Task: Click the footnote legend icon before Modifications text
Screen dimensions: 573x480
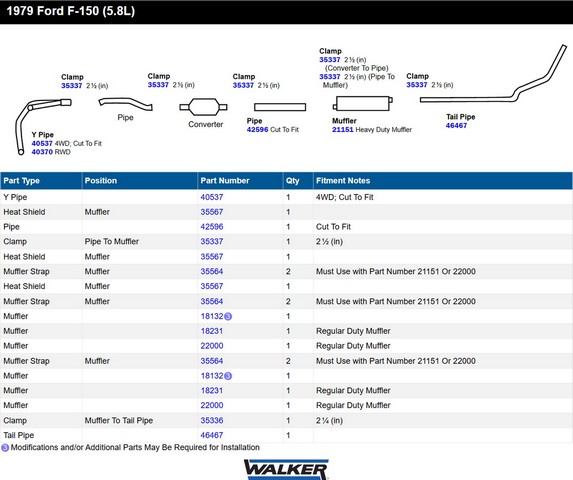Action: tap(5, 447)
